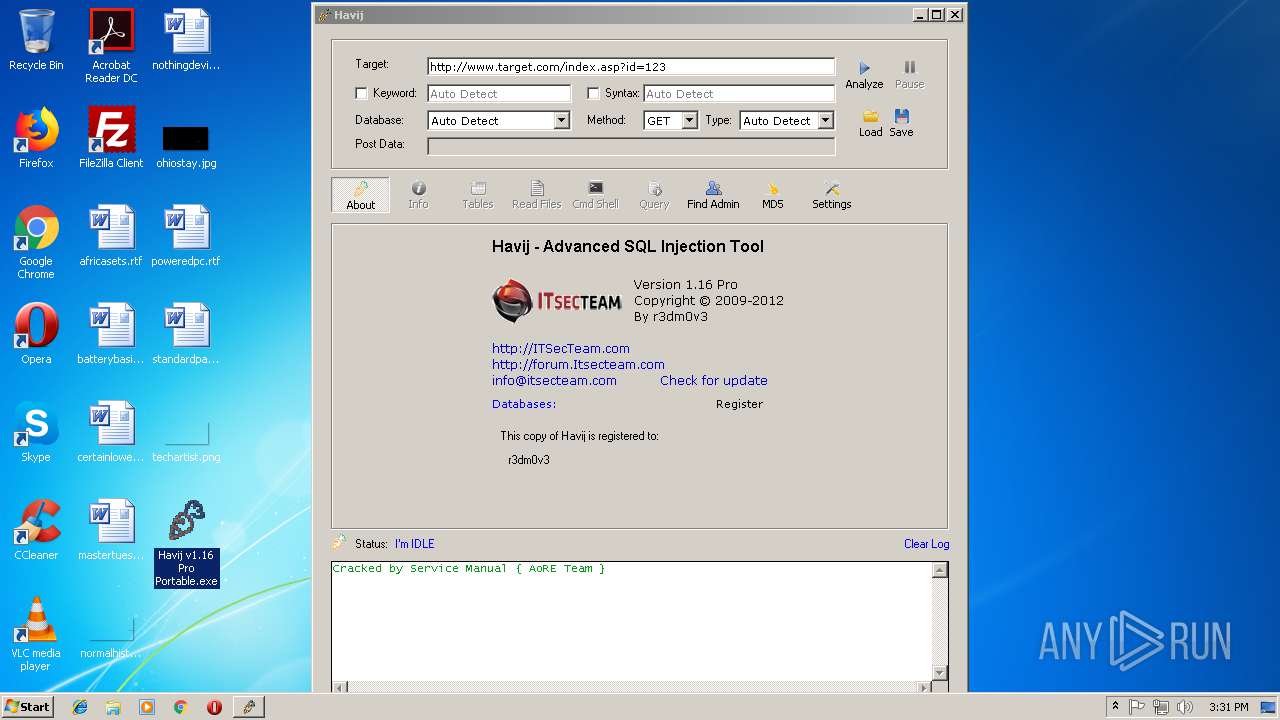Select the VLC media player icon
The width and height of the screenshot is (1280, 720).
[x=36, y=634]
